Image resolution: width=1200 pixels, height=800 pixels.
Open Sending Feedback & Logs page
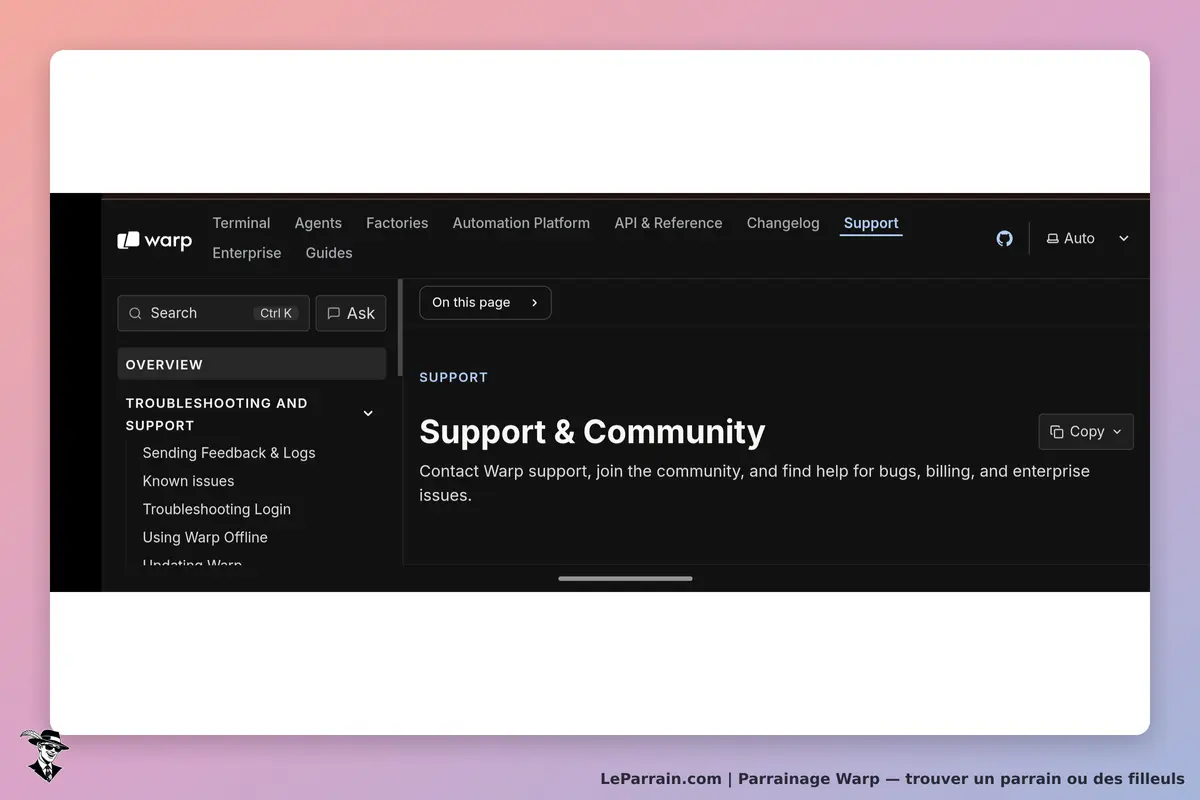229,453
